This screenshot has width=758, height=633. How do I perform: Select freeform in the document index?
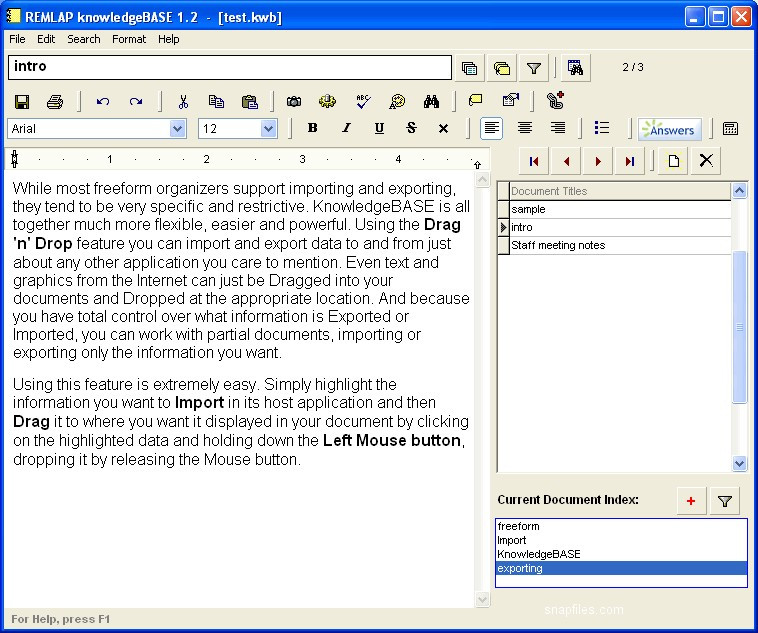(x=621, y=526)
